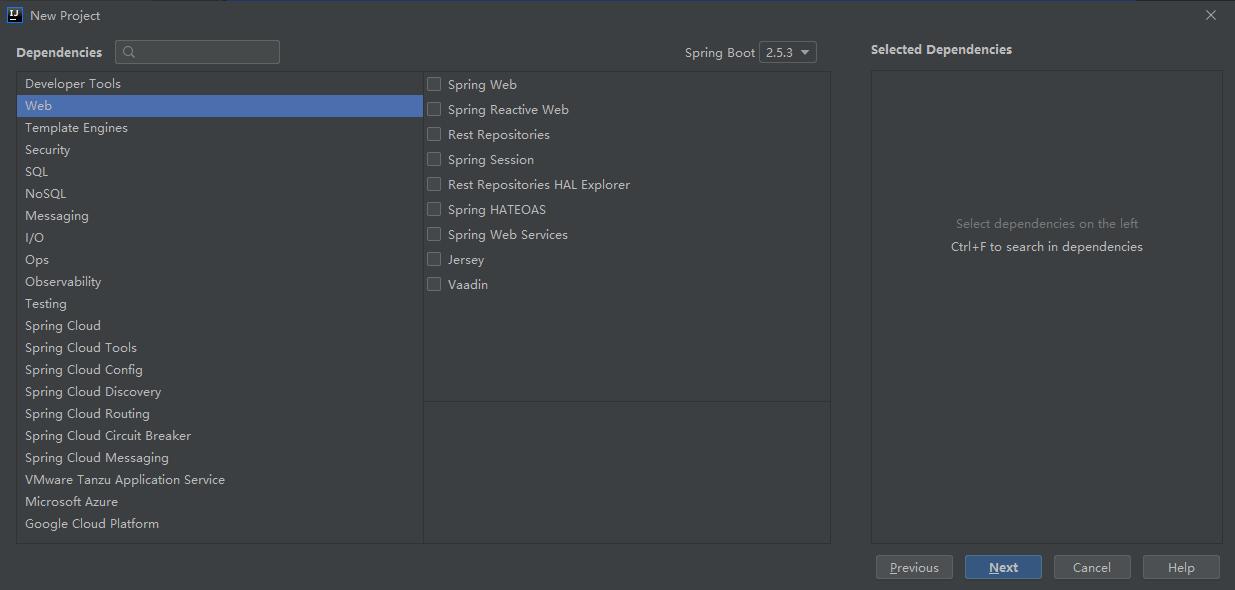This screenshot has height=590, width=1235.
Task: Check the Spring Reactive Web dependency
Action: [x=434, y=109]
